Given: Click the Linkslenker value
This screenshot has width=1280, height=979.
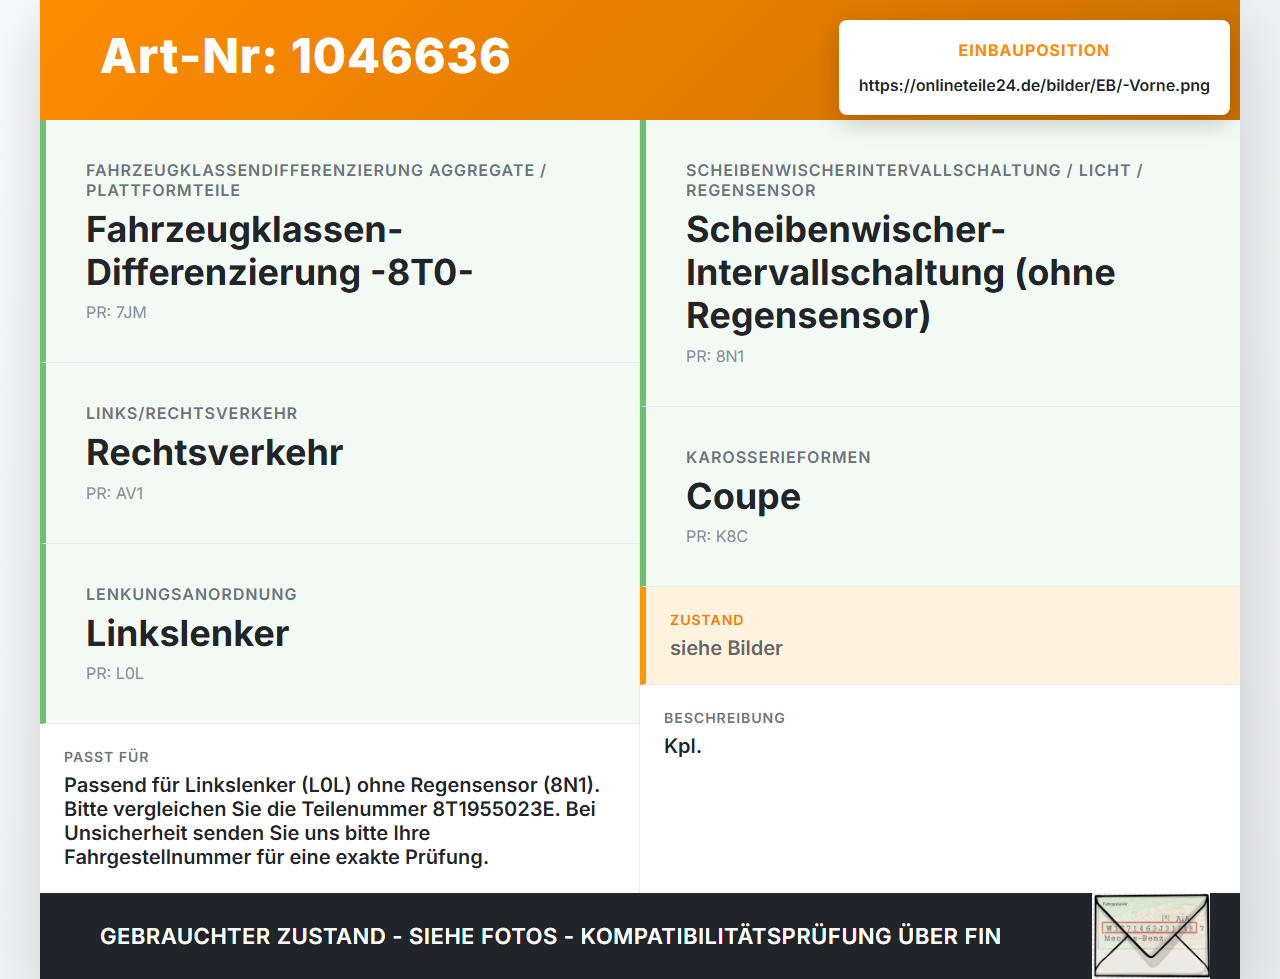Looking at the screenshot, I should pos(188,634).
